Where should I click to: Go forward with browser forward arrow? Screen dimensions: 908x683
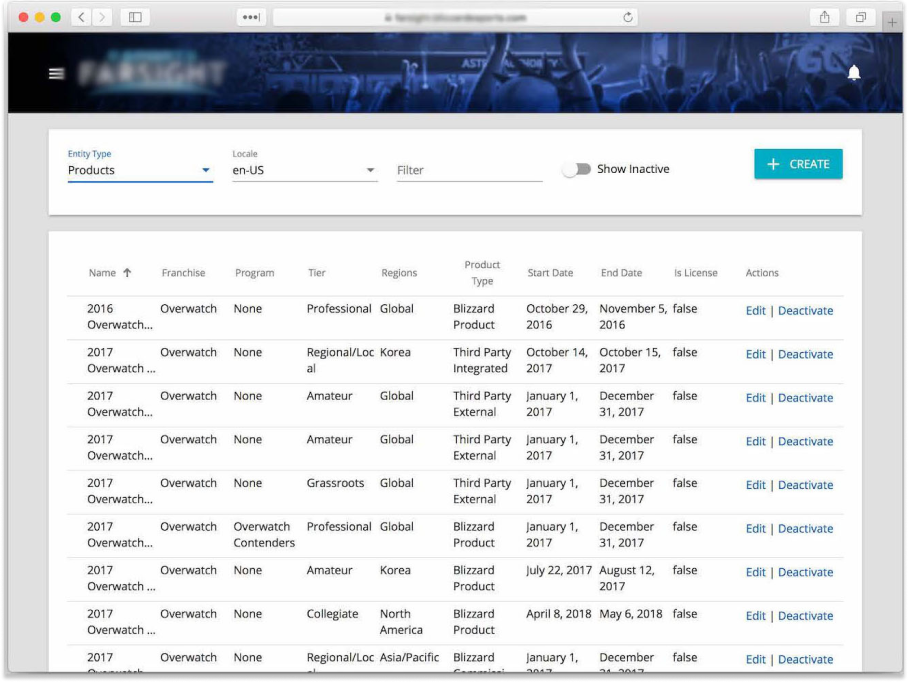click(102, 17)
